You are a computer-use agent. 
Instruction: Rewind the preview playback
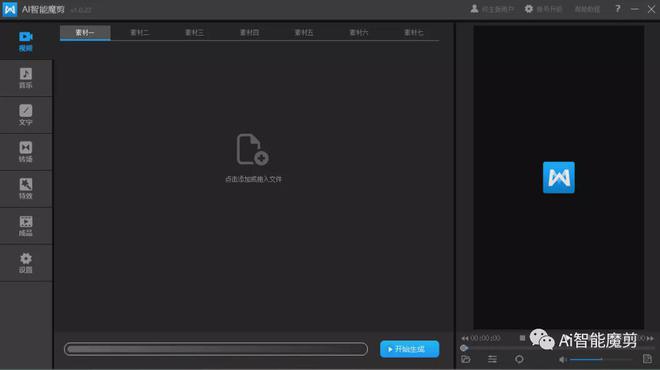click(x=465, y=338)
